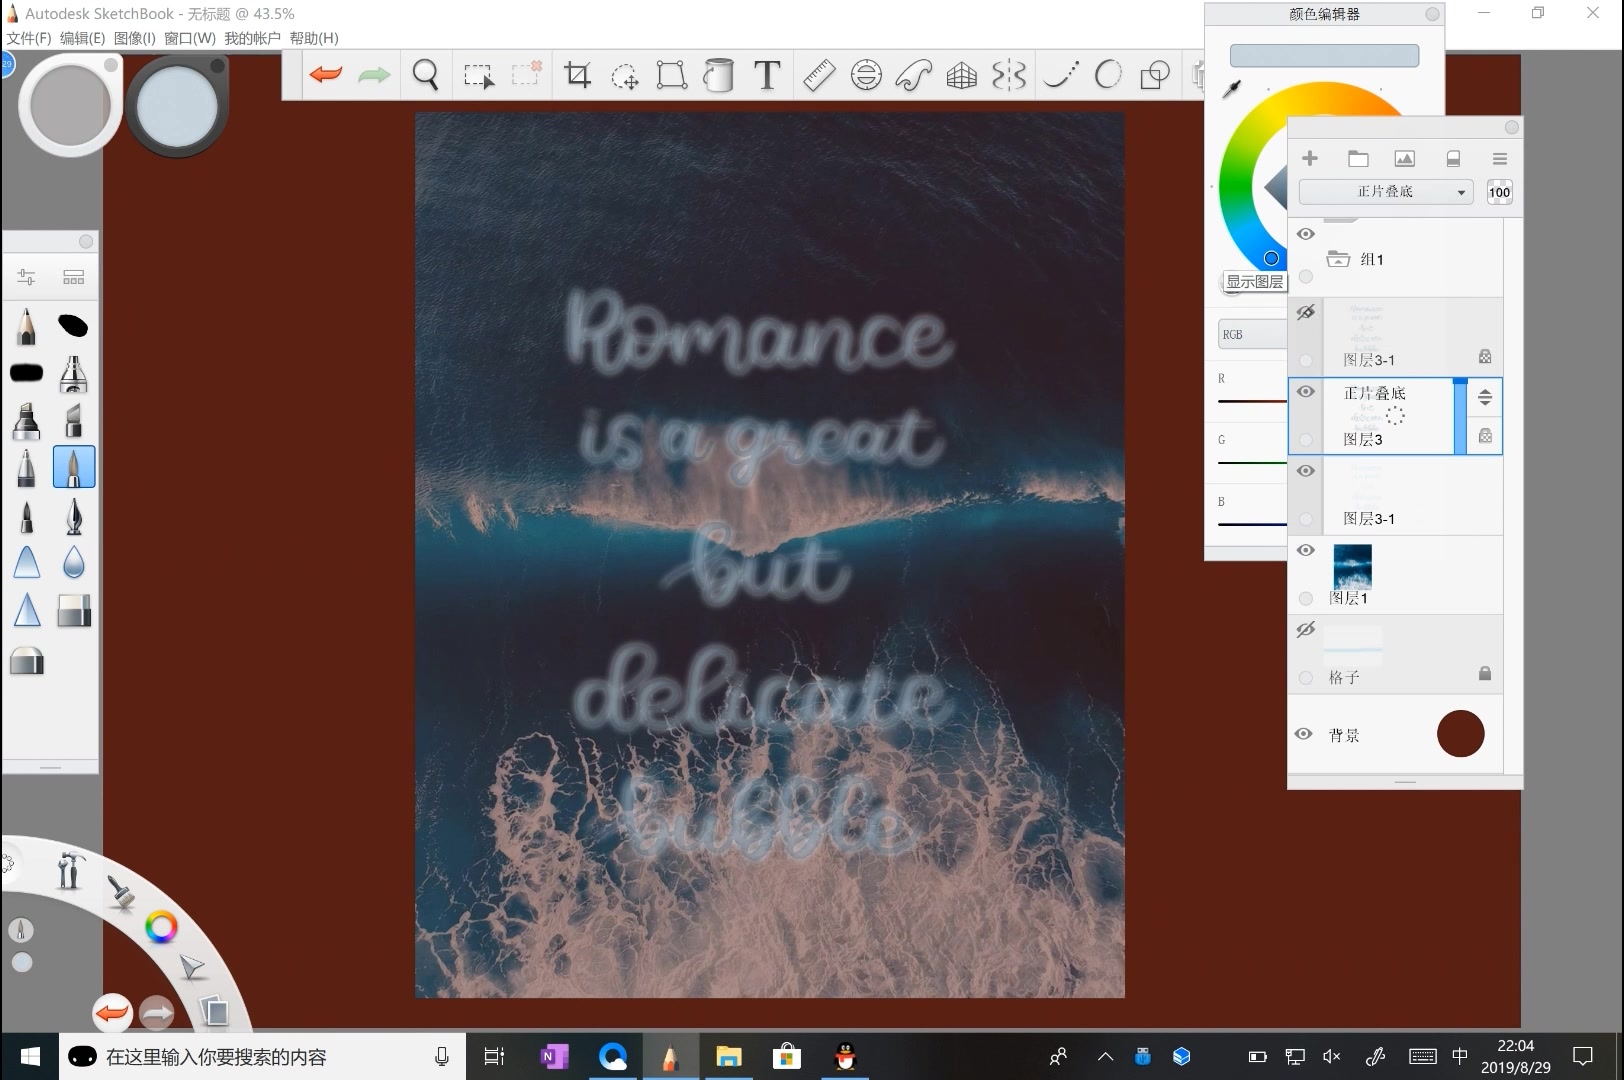Open QQ from the Windows taskbar
This screenshot has width=1624, height=1080.
845,1056
